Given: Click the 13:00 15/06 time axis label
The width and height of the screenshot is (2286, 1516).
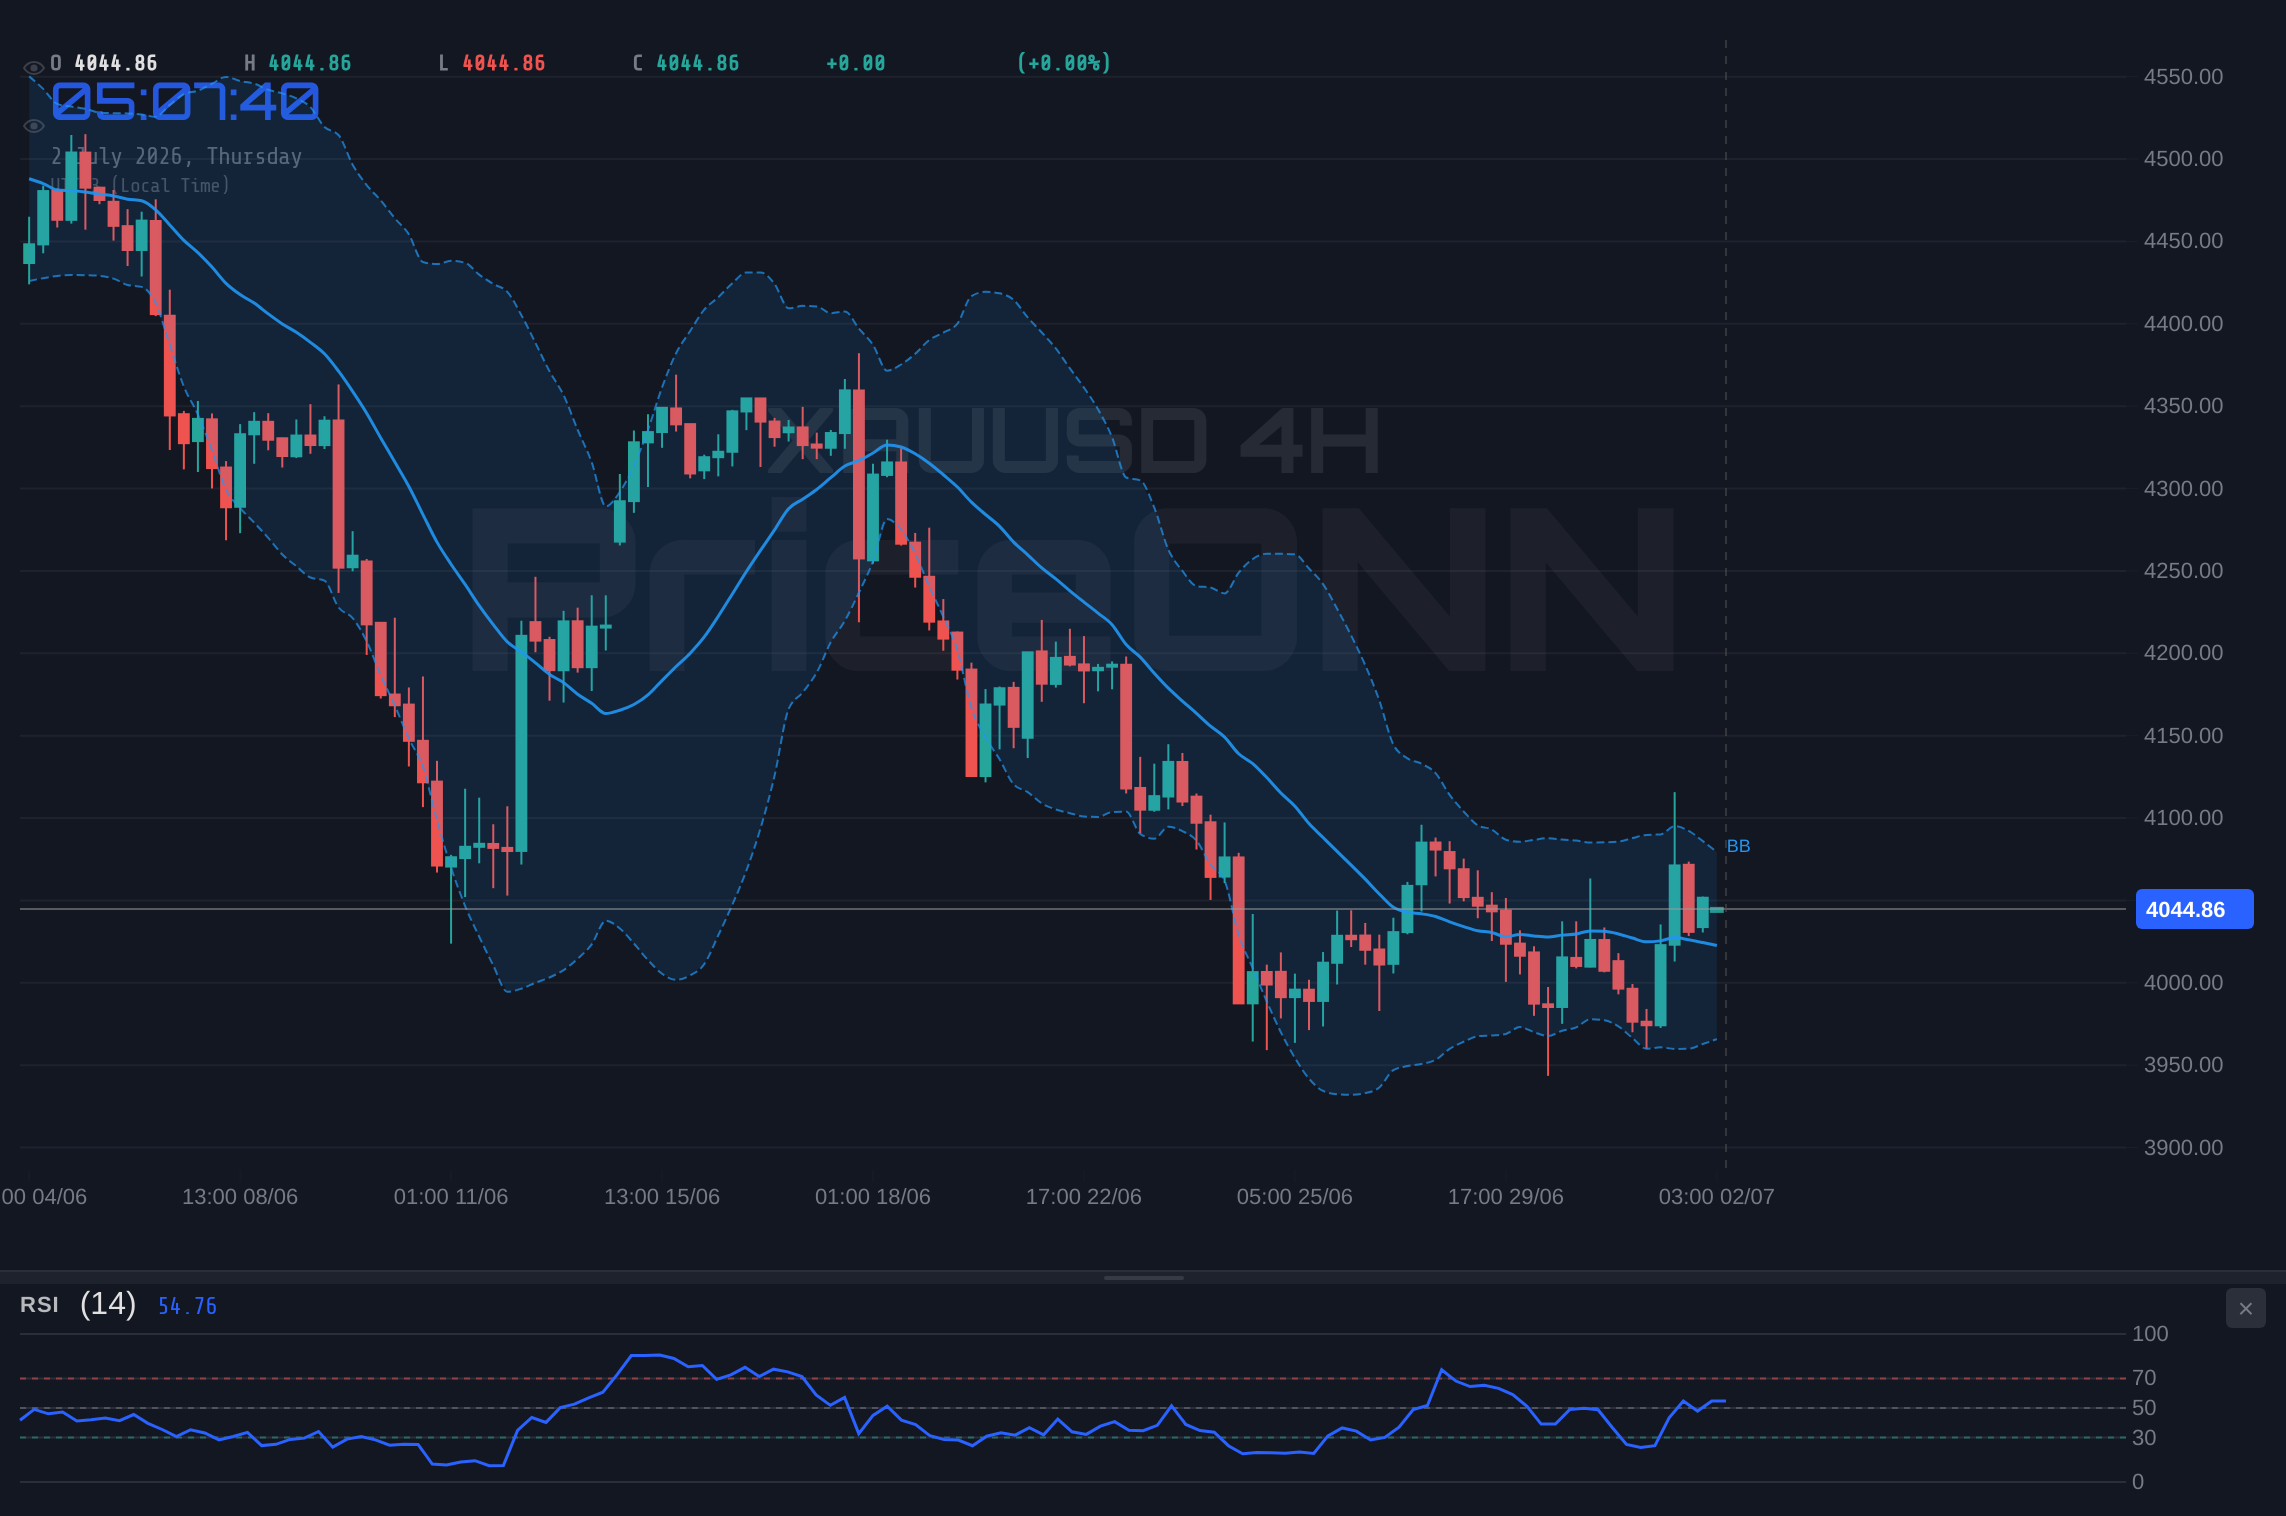Looking at the screenshot, I should point(662,1196).
